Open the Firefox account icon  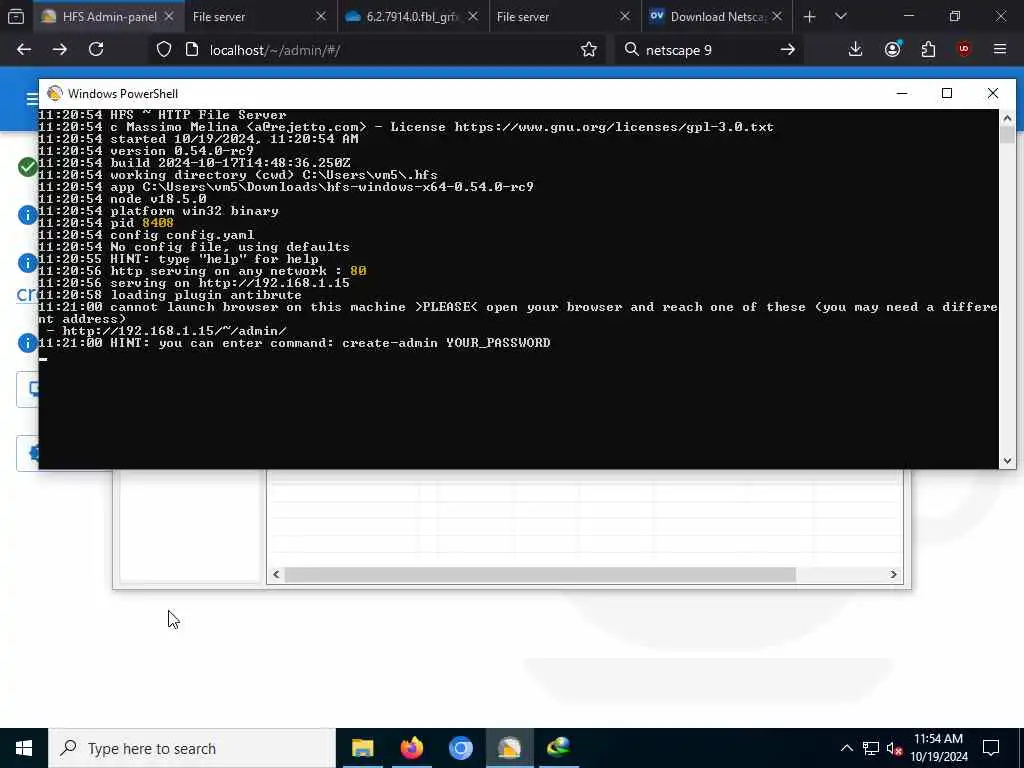coord(893,50)
